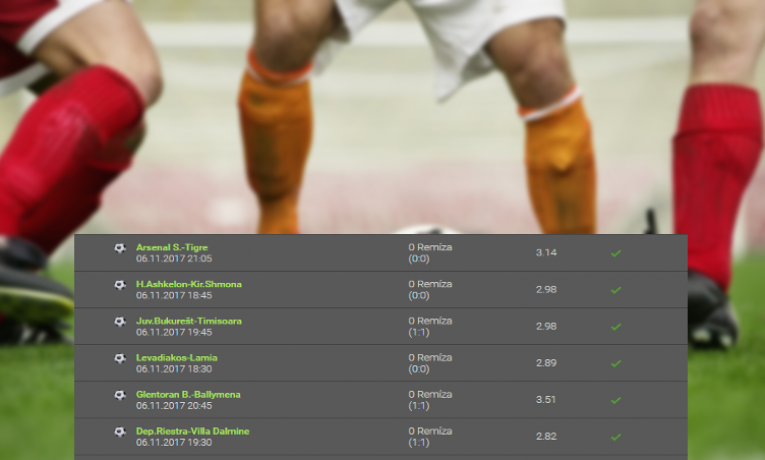Click soccer ball icon beside H.Ashkelon-Kir.Shmona
The image size is (765, 460).
pos(120,285)
